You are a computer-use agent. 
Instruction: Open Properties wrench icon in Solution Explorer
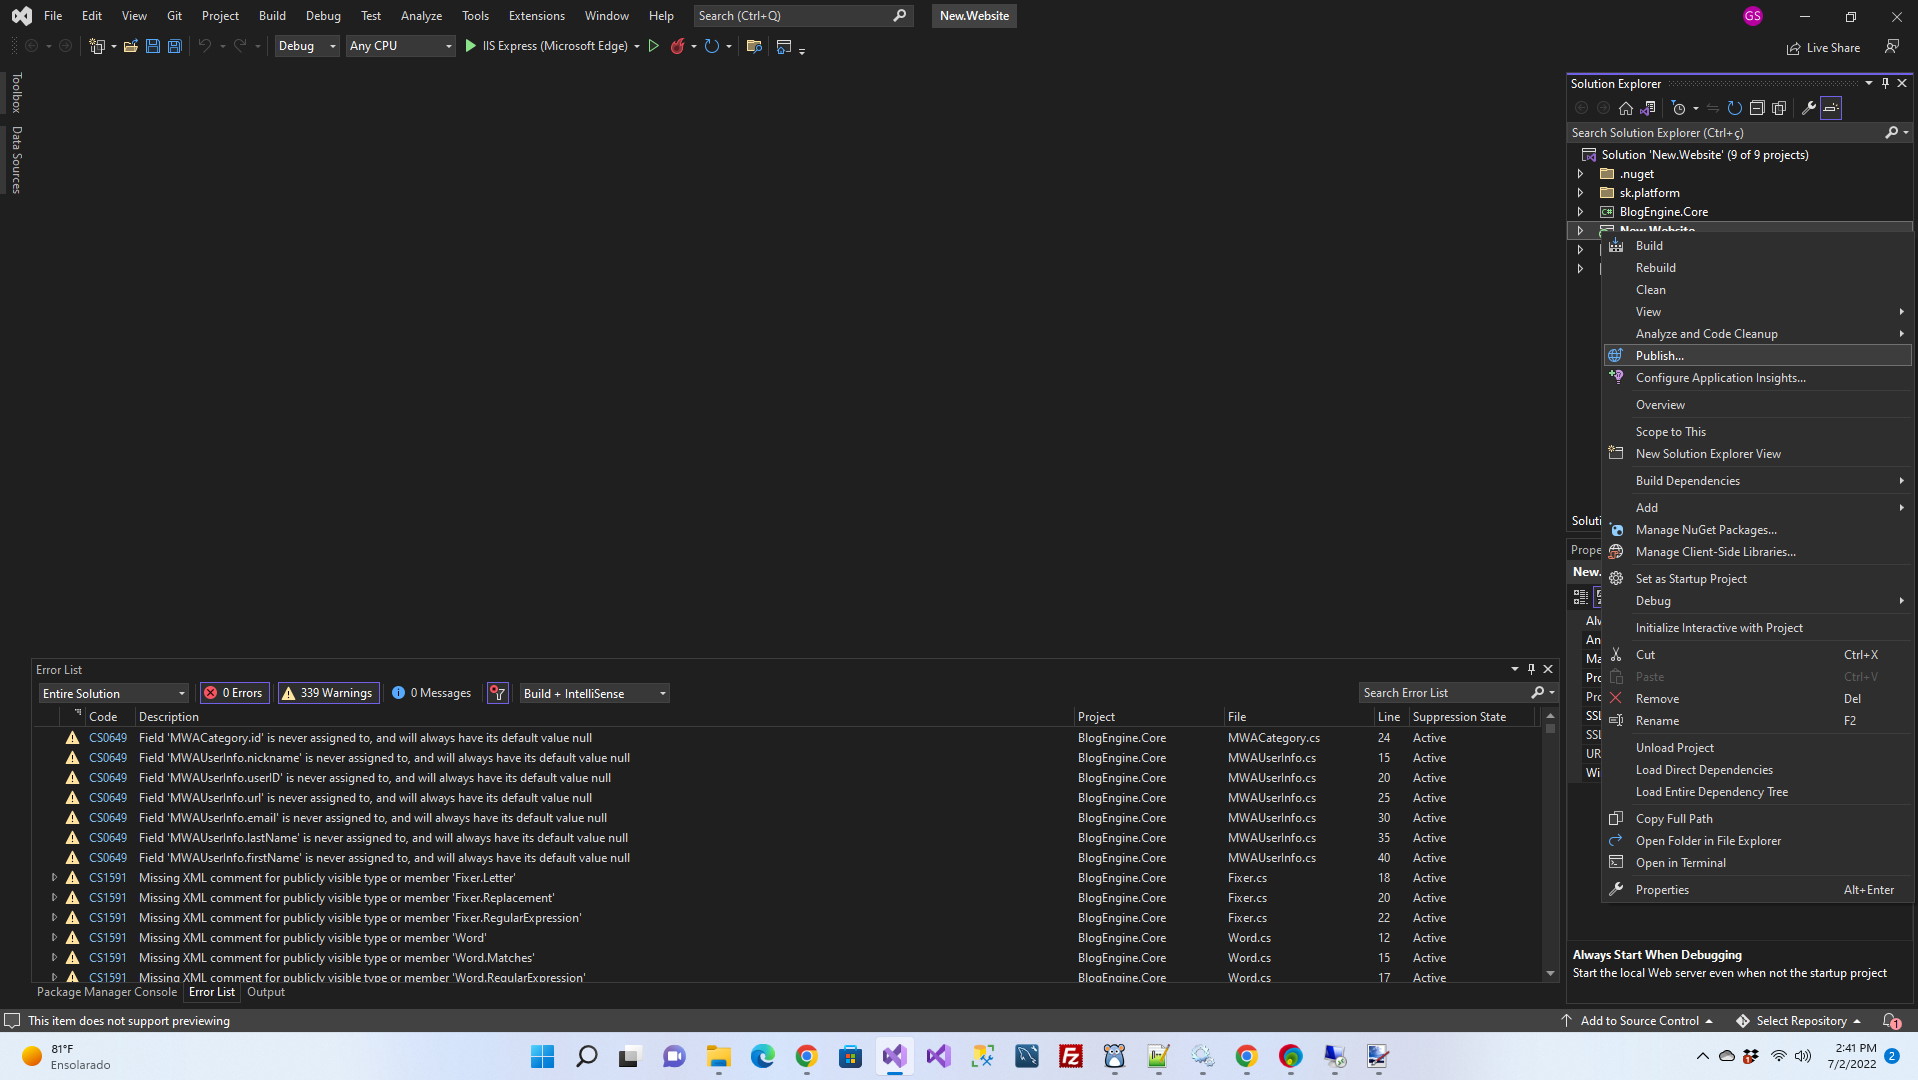(x=1808, y=108)
